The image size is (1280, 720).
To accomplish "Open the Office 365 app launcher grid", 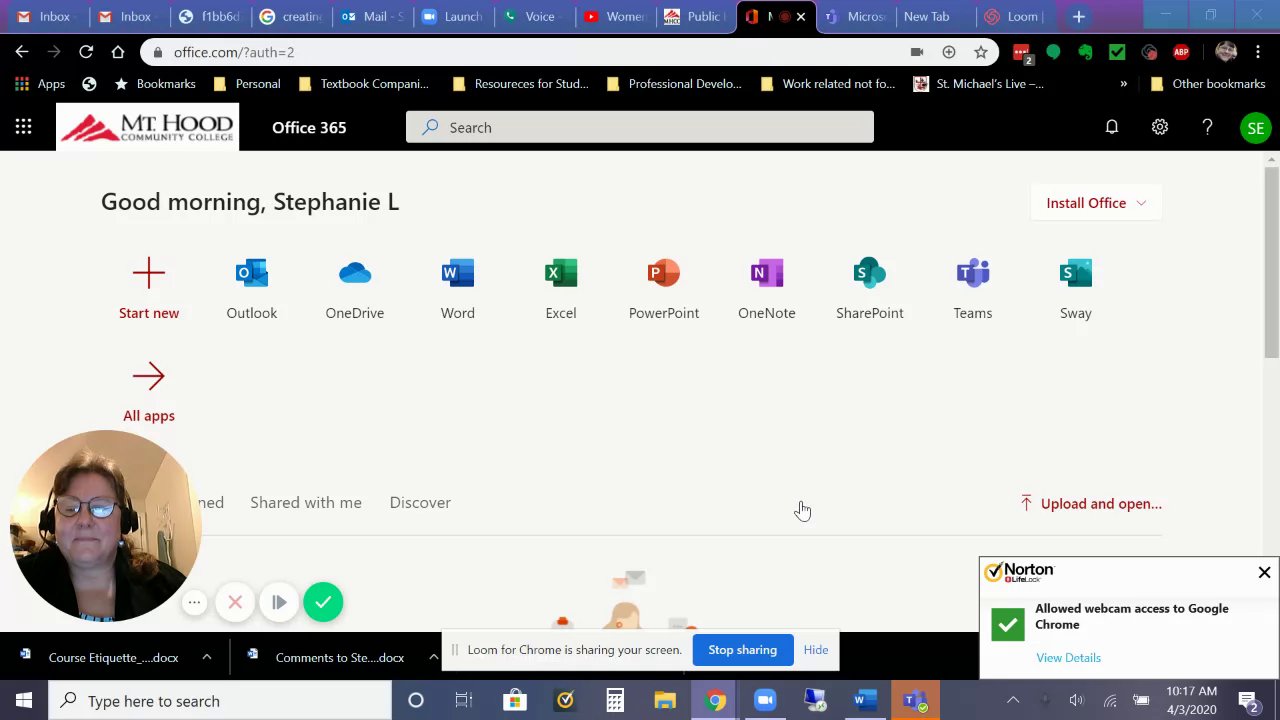I will [x=23, y=127].
